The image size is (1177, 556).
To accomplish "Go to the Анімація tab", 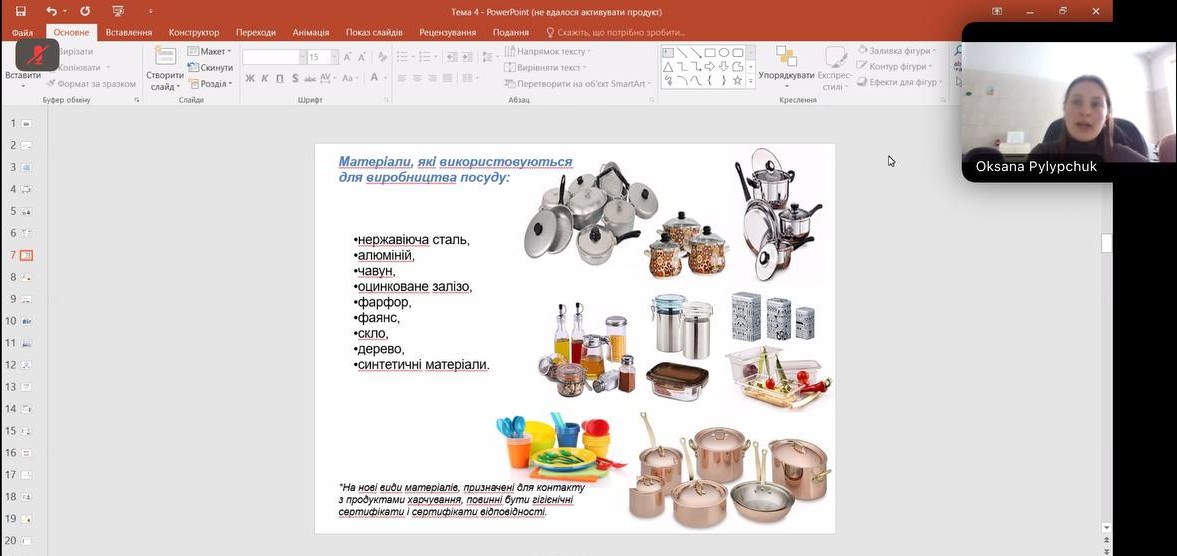I will [x=311, y=32].
